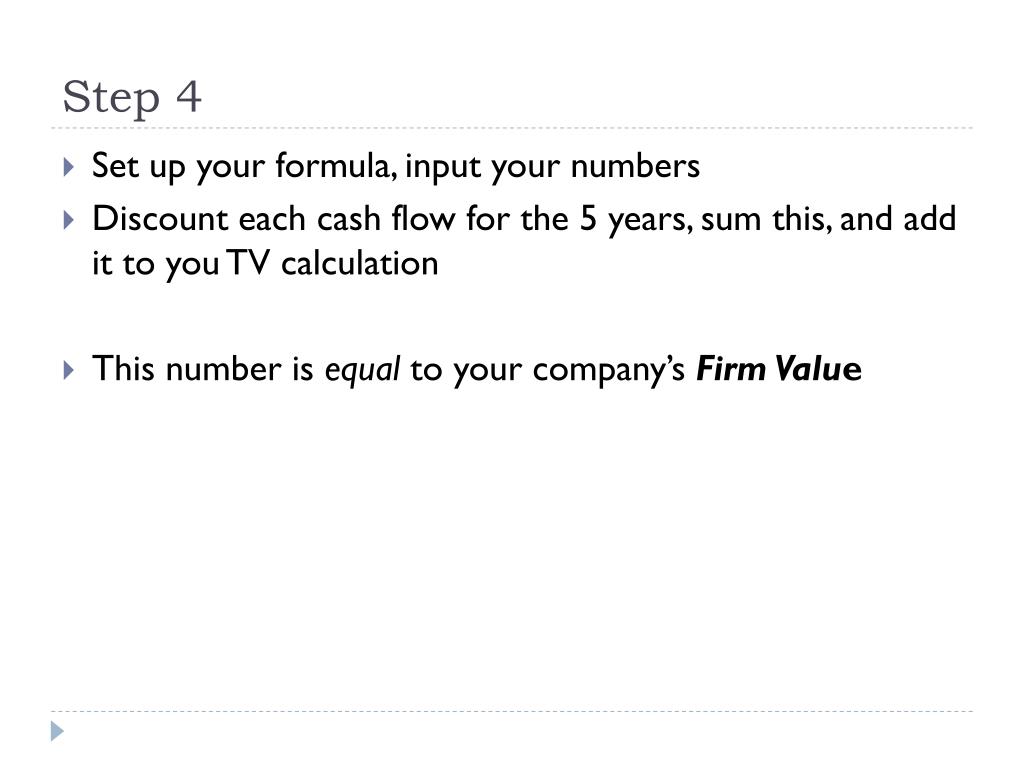1024x768 pixels.
Task: Click the word "Discount" in the second bullet
Action: pyautogui.click(x=160, y=219)
